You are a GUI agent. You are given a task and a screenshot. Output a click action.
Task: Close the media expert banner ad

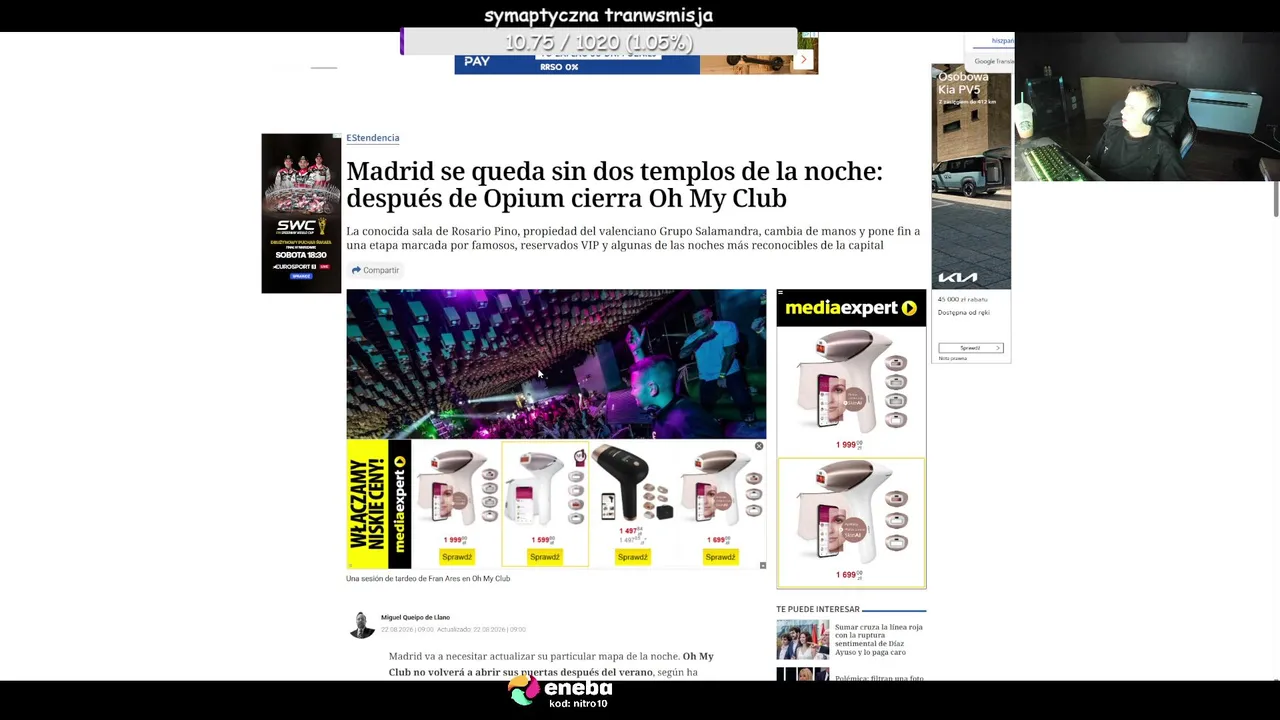pos(759,446)
